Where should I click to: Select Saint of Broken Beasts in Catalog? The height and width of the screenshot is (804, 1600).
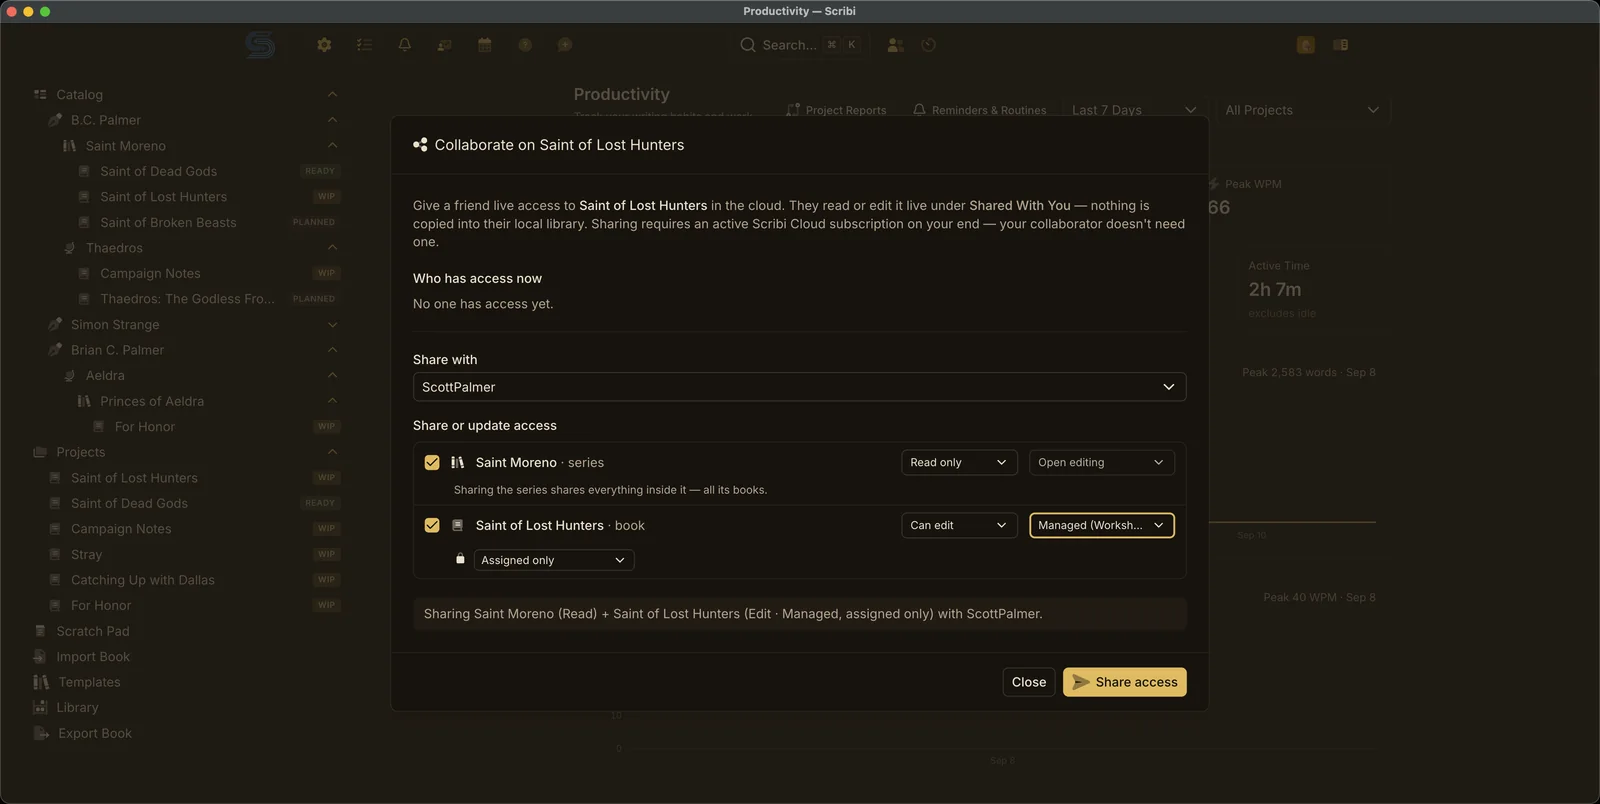(168, 222)
